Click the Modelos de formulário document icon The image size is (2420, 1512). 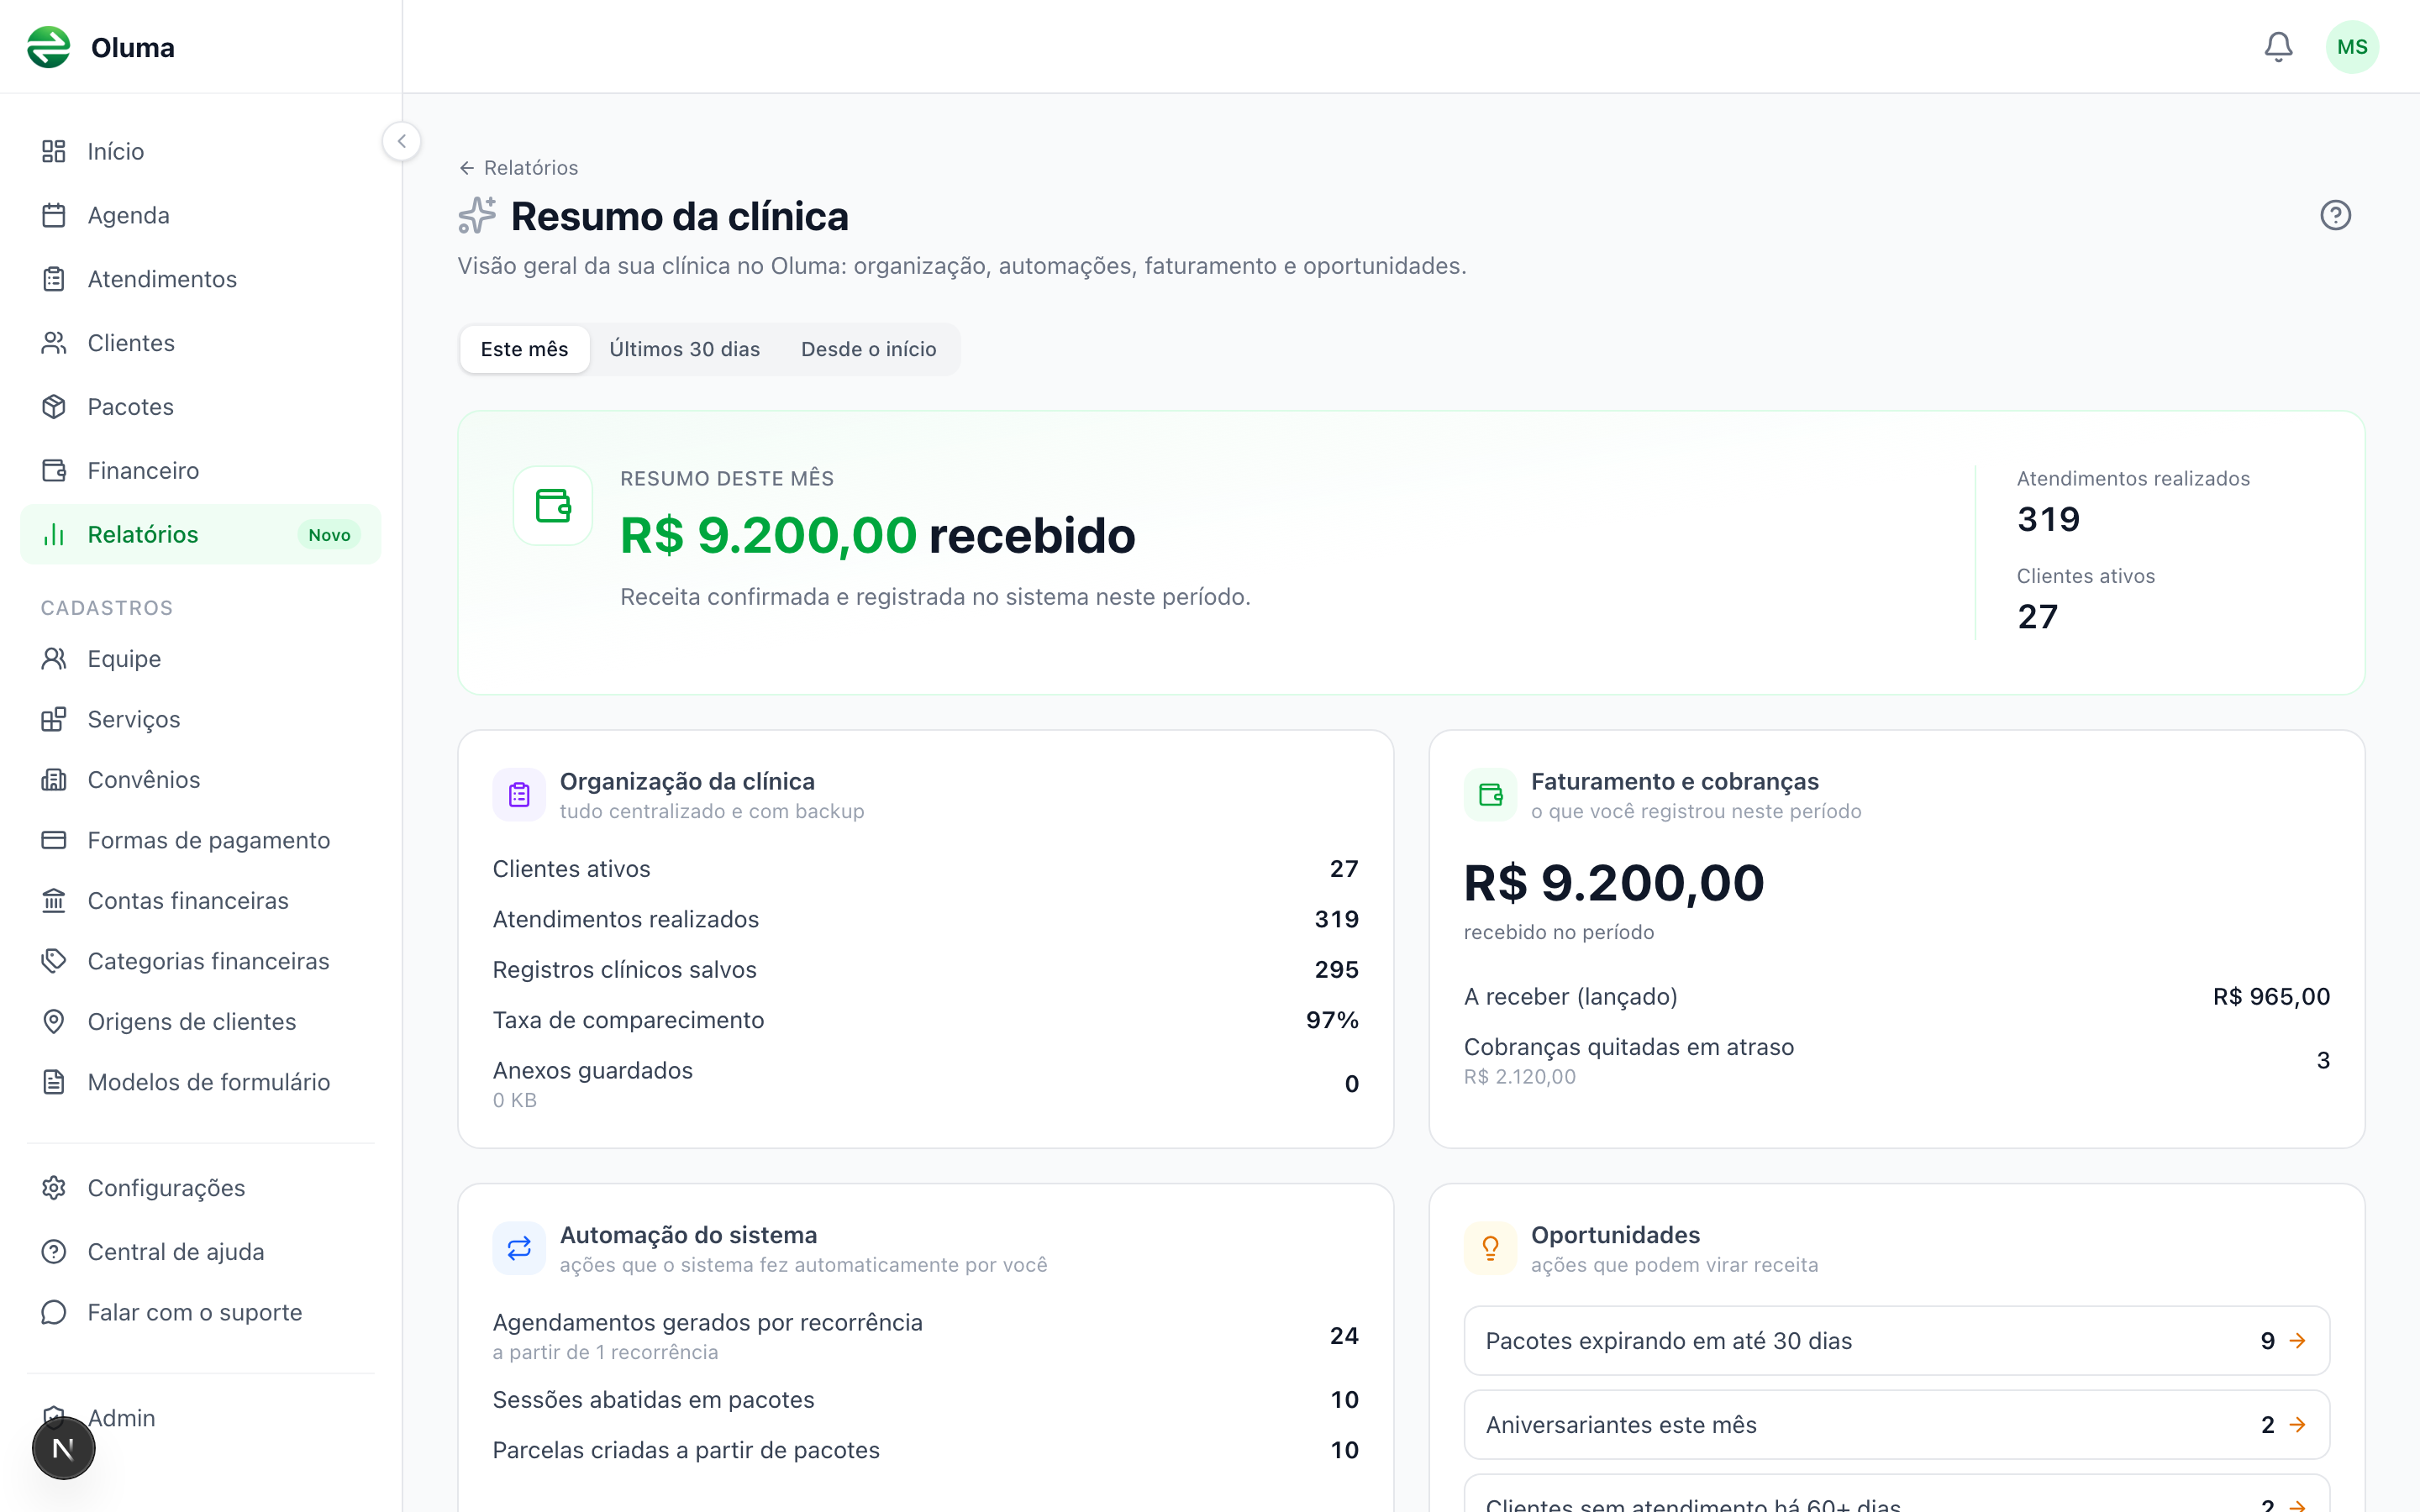pos(54,1082)
